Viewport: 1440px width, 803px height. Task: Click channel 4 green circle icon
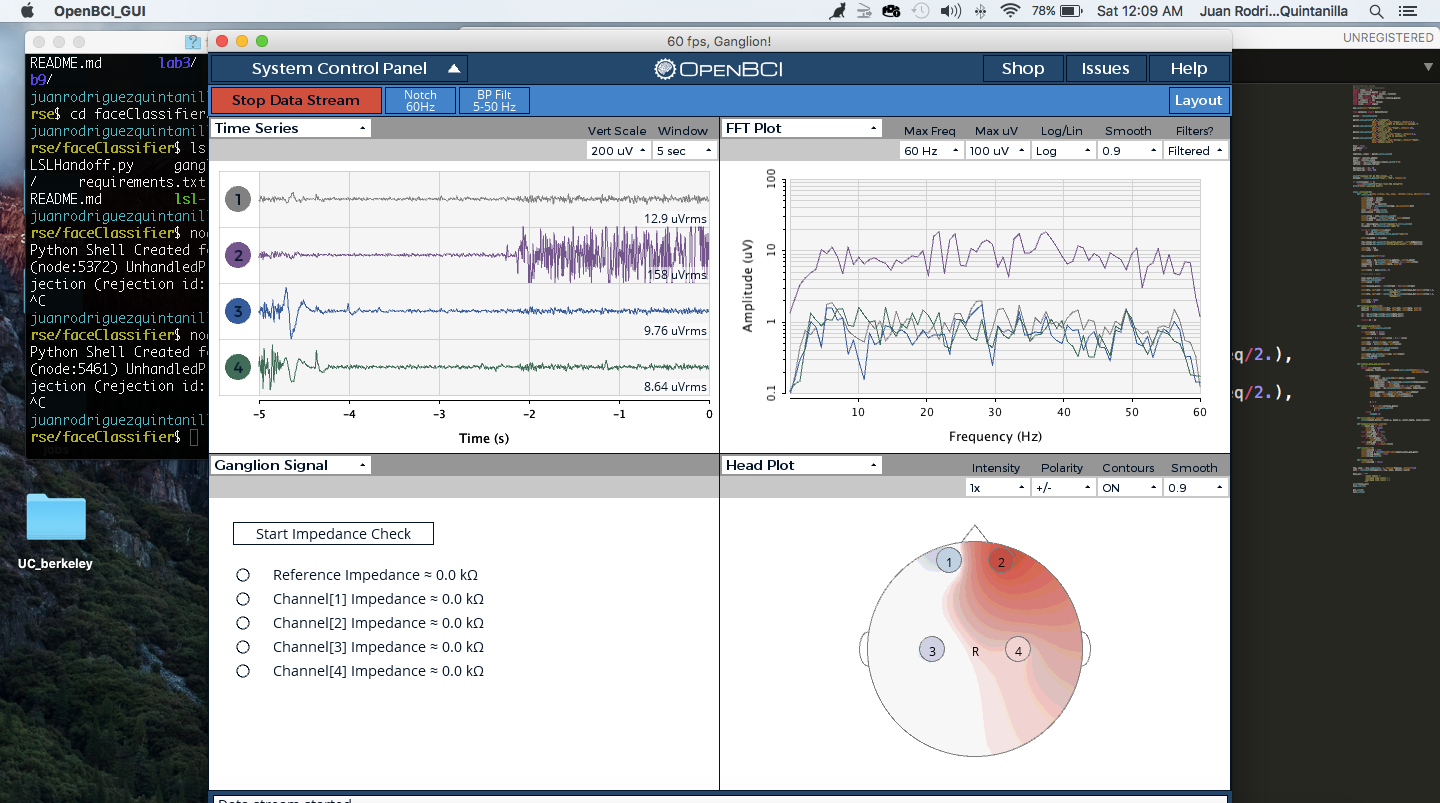pos(237,368)
